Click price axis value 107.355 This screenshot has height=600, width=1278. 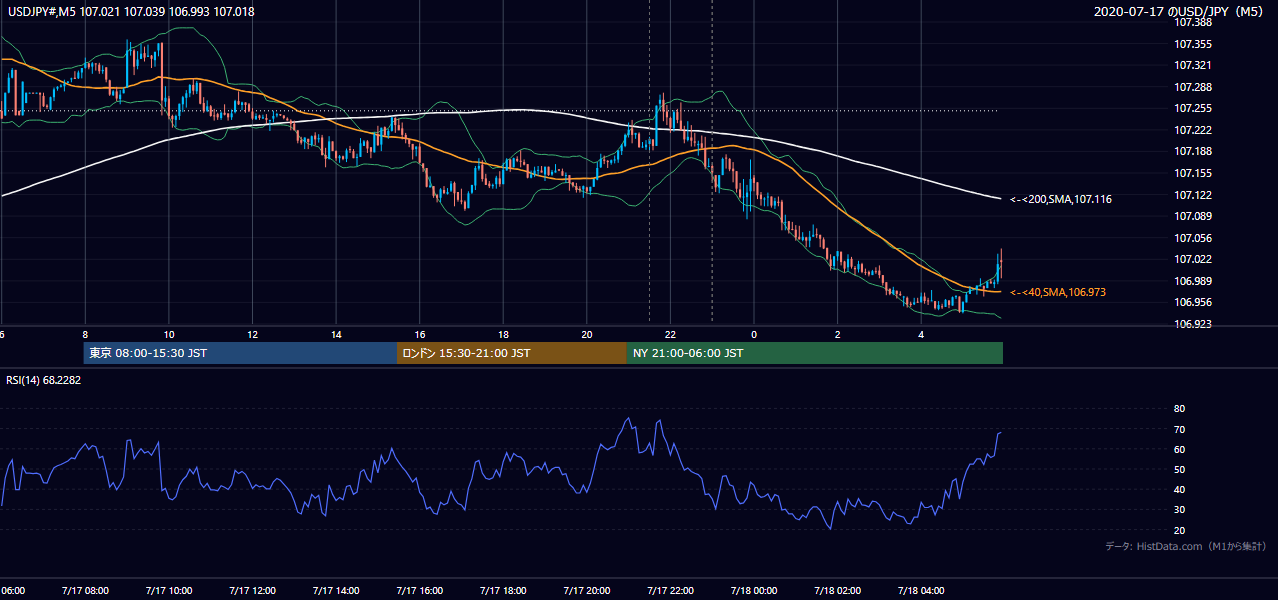[1193, 44]
